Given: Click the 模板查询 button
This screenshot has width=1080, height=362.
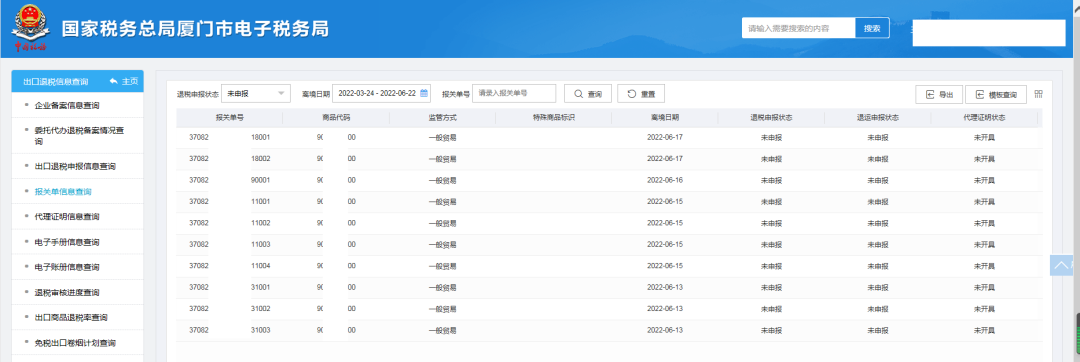Looking at the screenshot, I should tap(996, 94).
